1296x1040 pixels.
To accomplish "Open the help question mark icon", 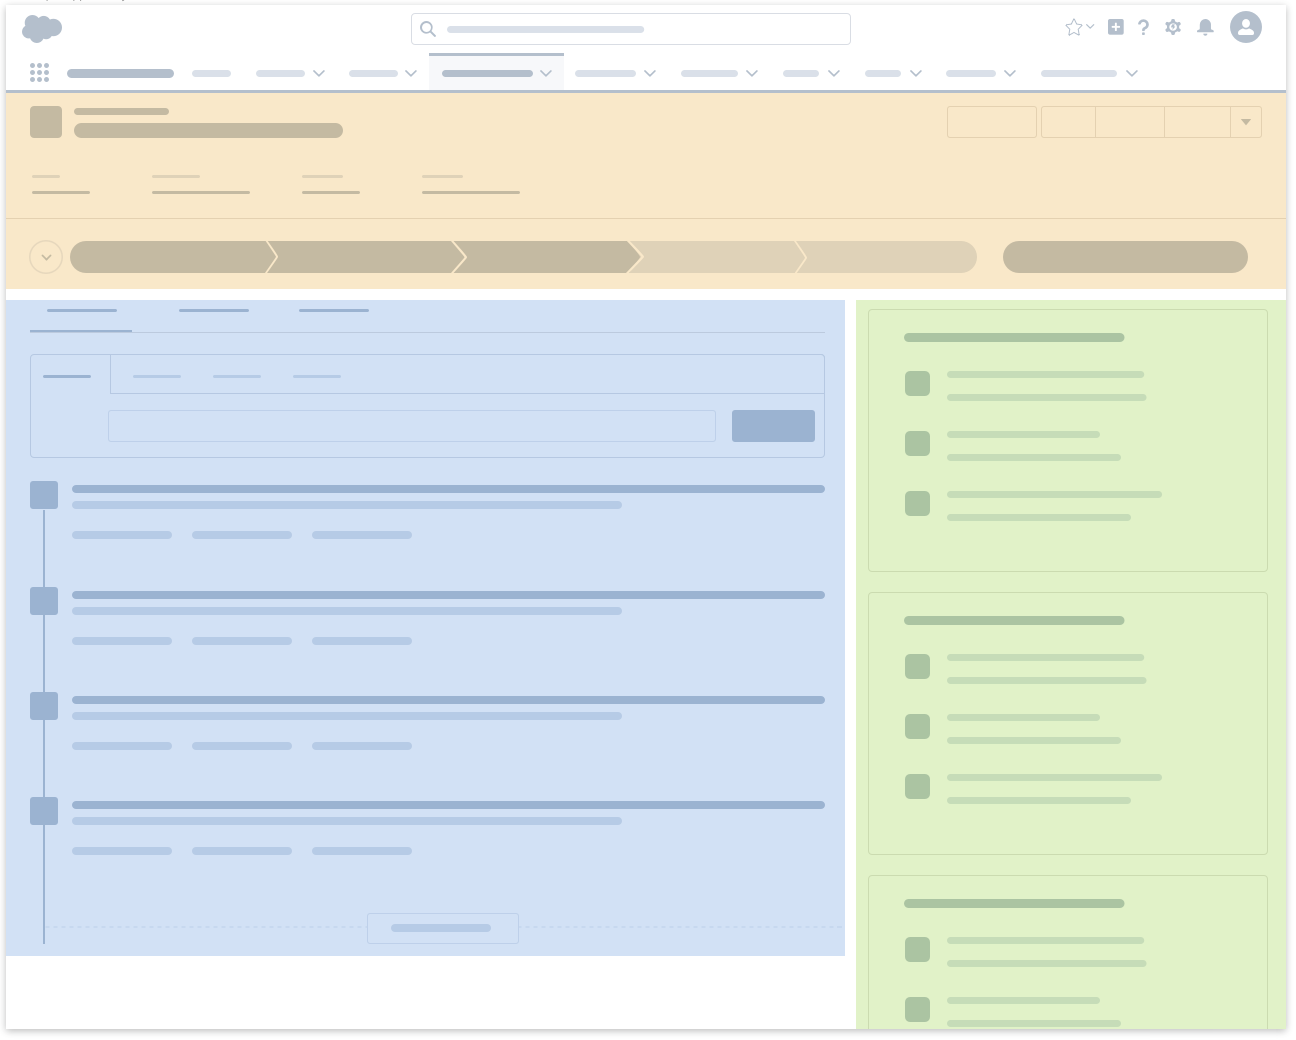I will point(1144,28).
